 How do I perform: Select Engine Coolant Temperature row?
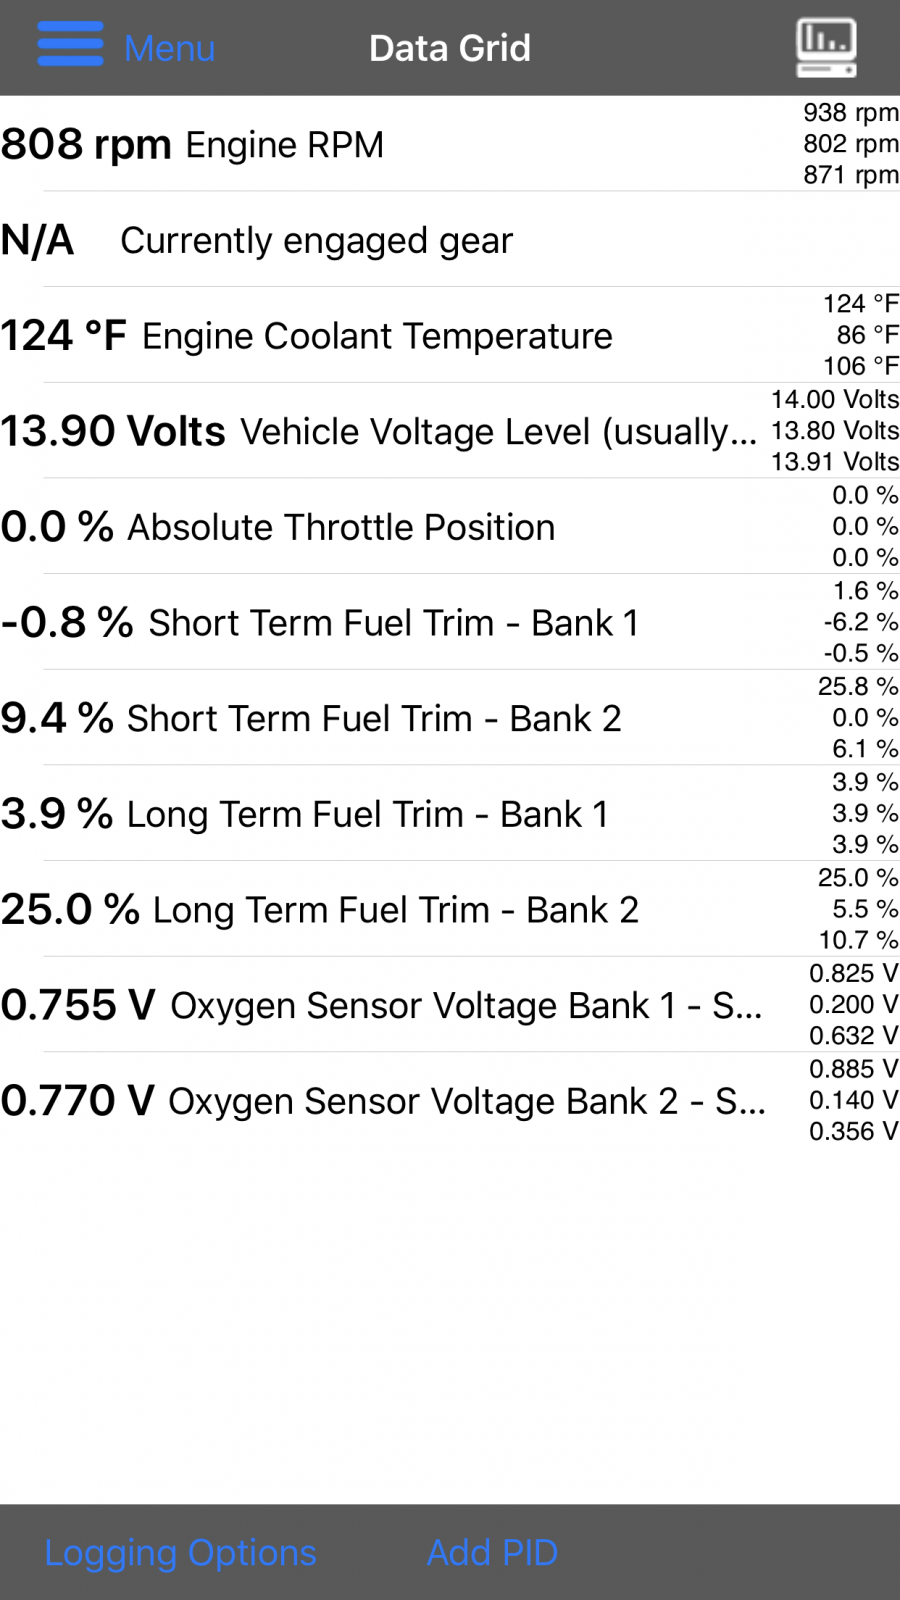[x=450, y=335]
